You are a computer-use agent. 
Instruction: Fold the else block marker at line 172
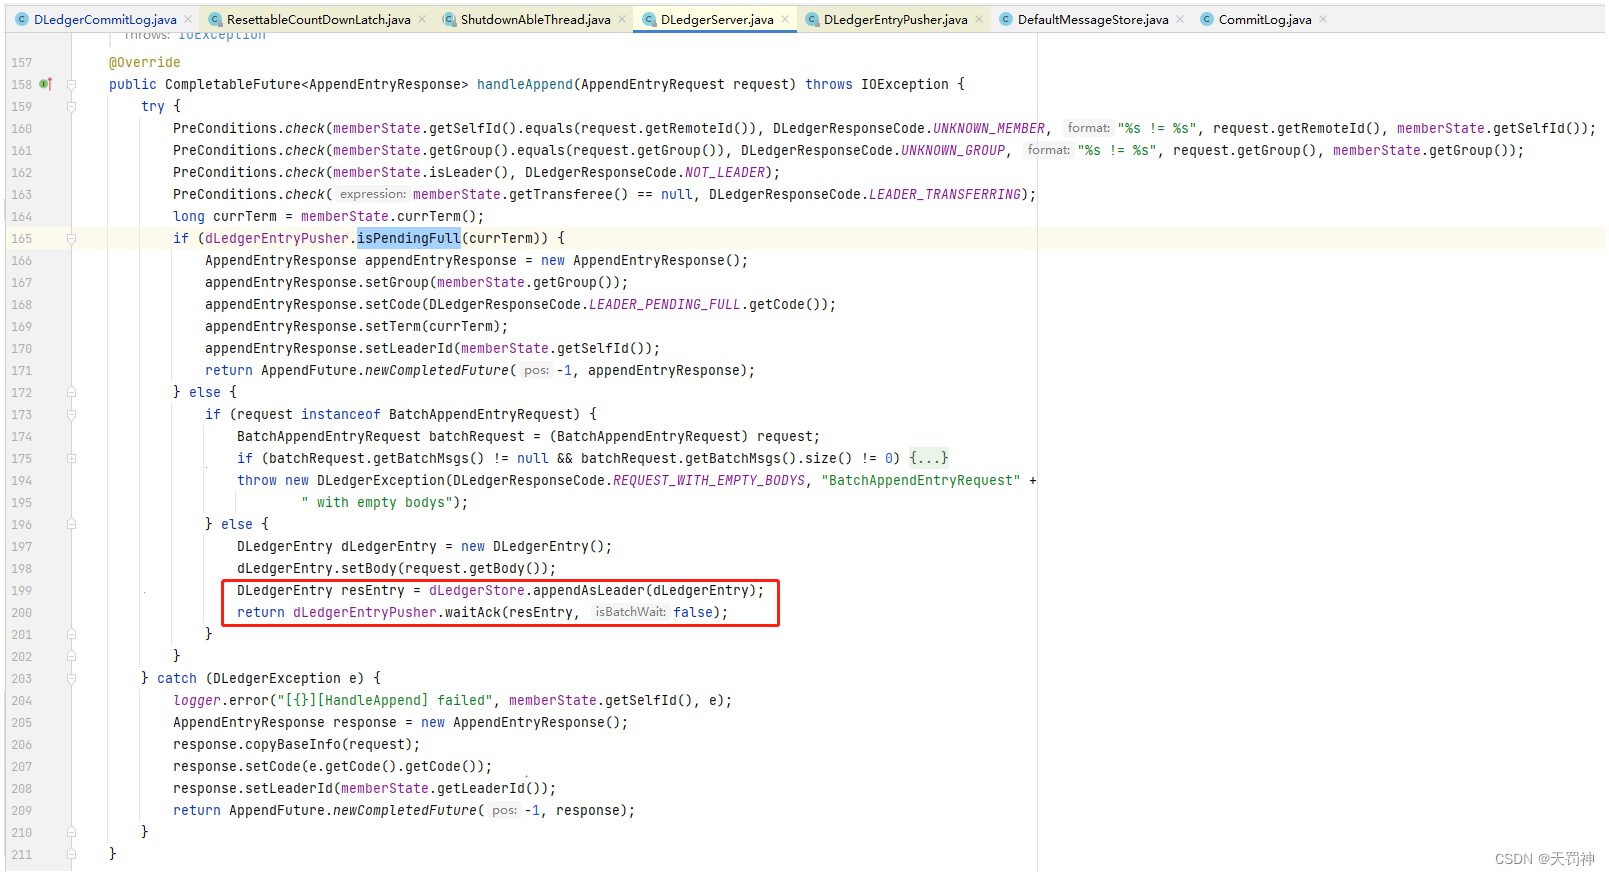click(x=71, y=392)
